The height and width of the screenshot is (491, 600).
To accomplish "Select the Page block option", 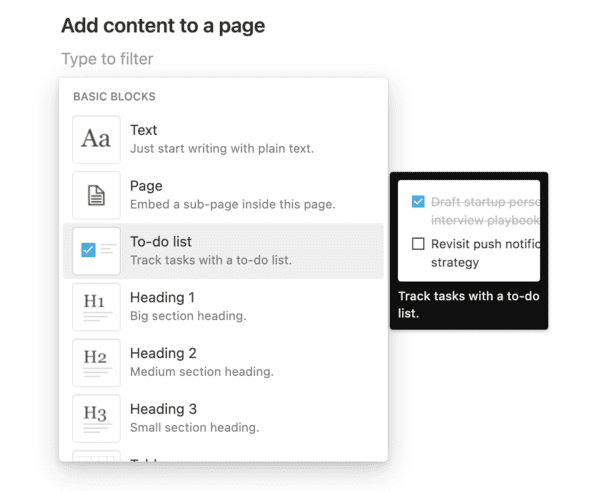I will click(223, 195).
